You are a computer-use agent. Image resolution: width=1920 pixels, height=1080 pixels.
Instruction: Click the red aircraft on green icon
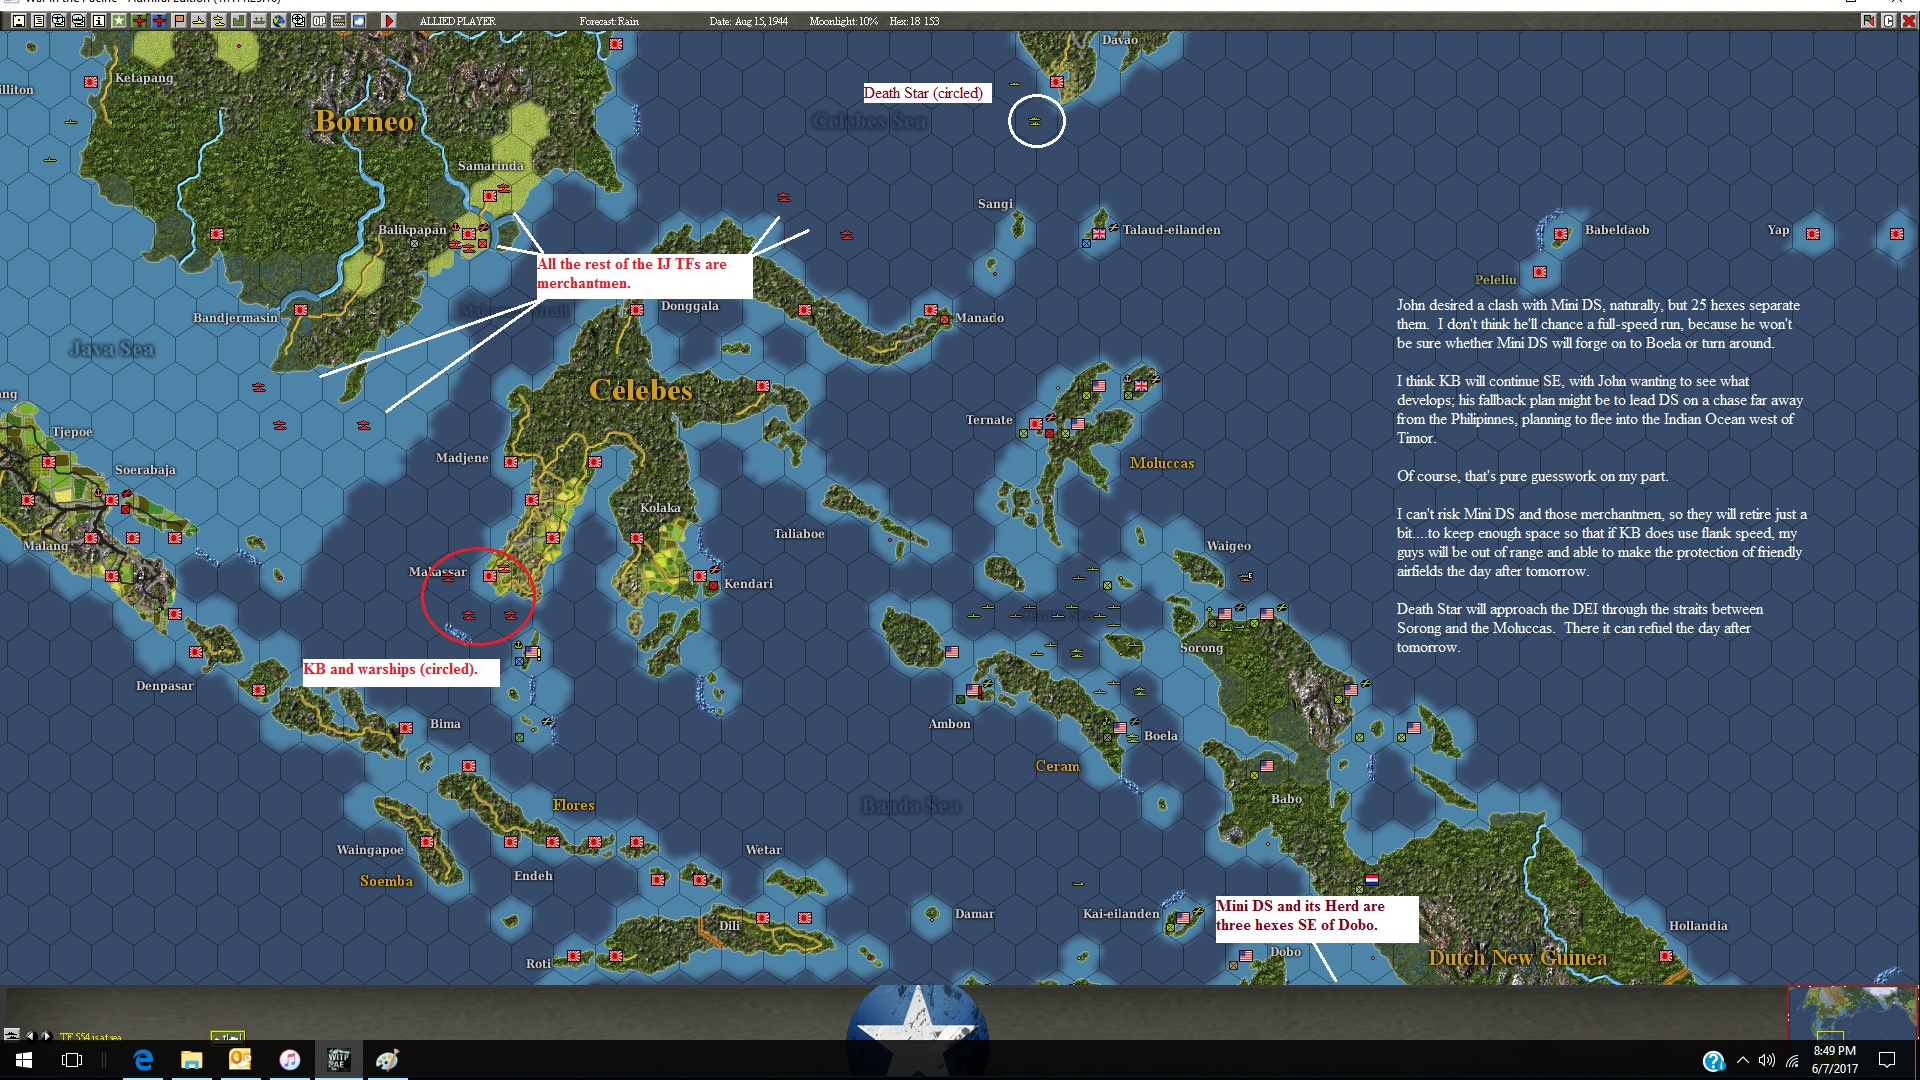[139, 21]
